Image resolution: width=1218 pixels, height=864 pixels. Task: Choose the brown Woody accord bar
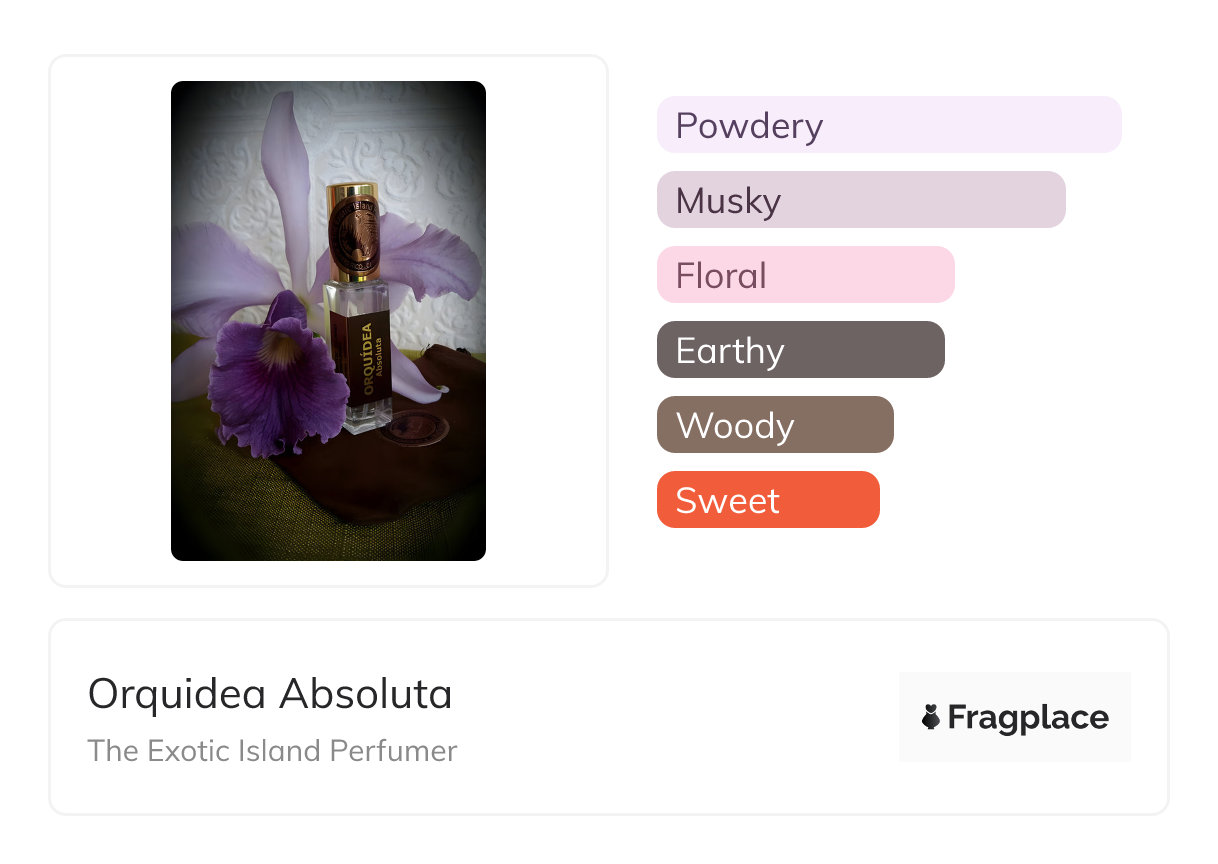775,425
